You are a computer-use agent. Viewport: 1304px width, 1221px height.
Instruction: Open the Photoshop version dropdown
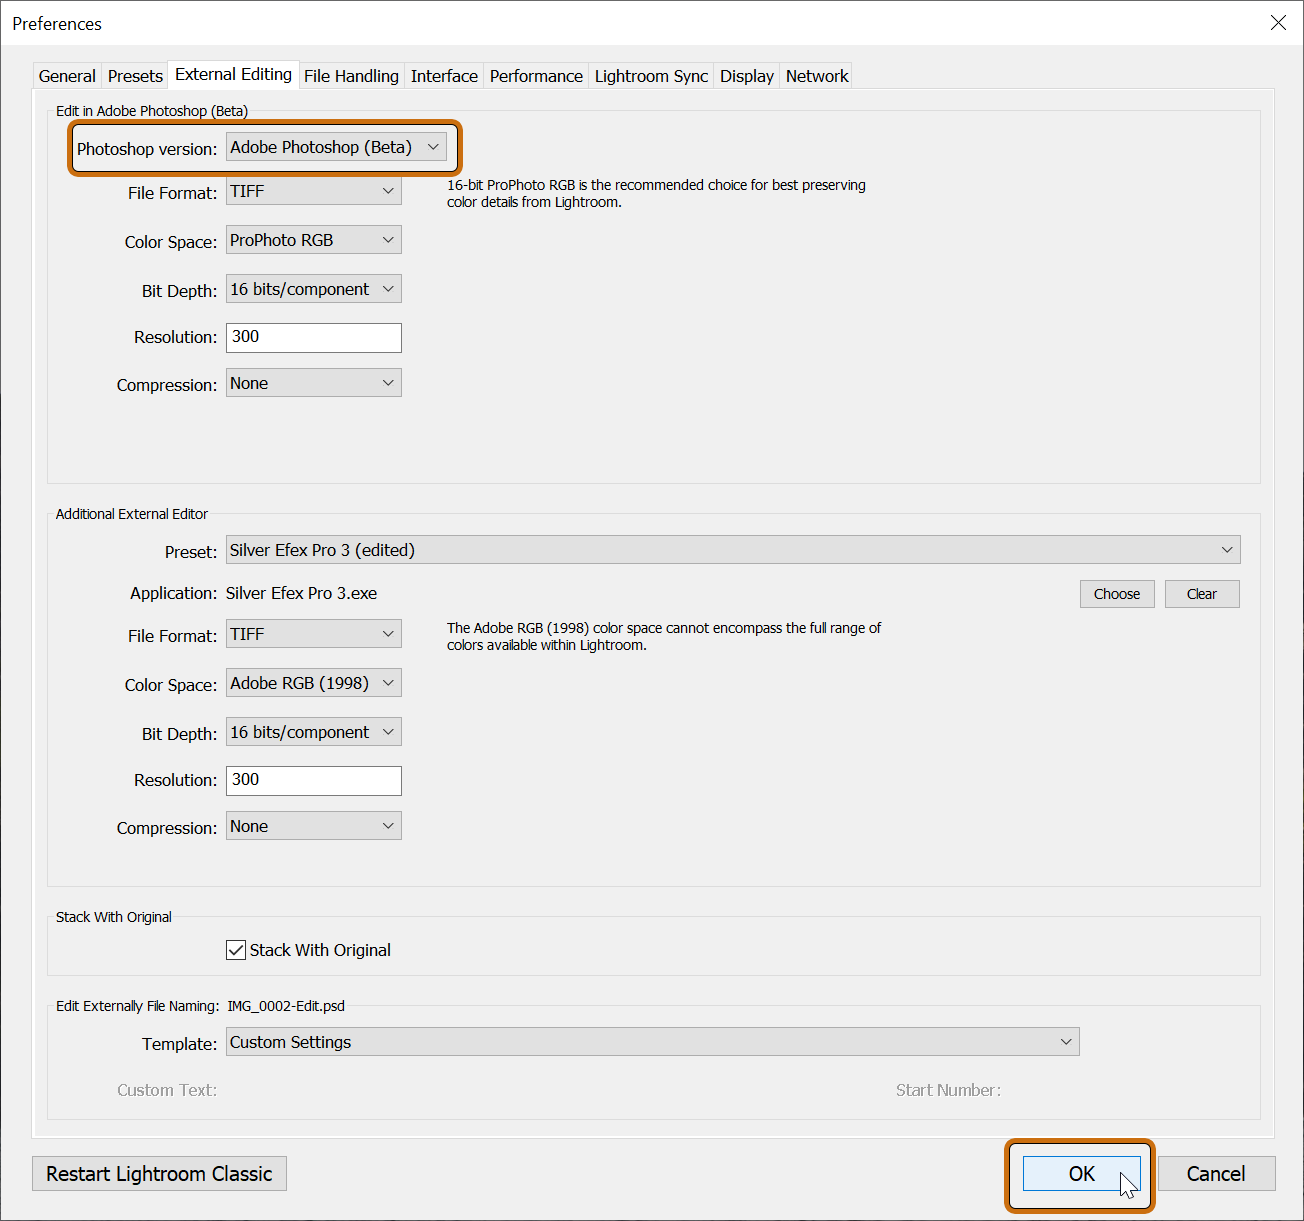pyautogui.click(x=336, y=147)
